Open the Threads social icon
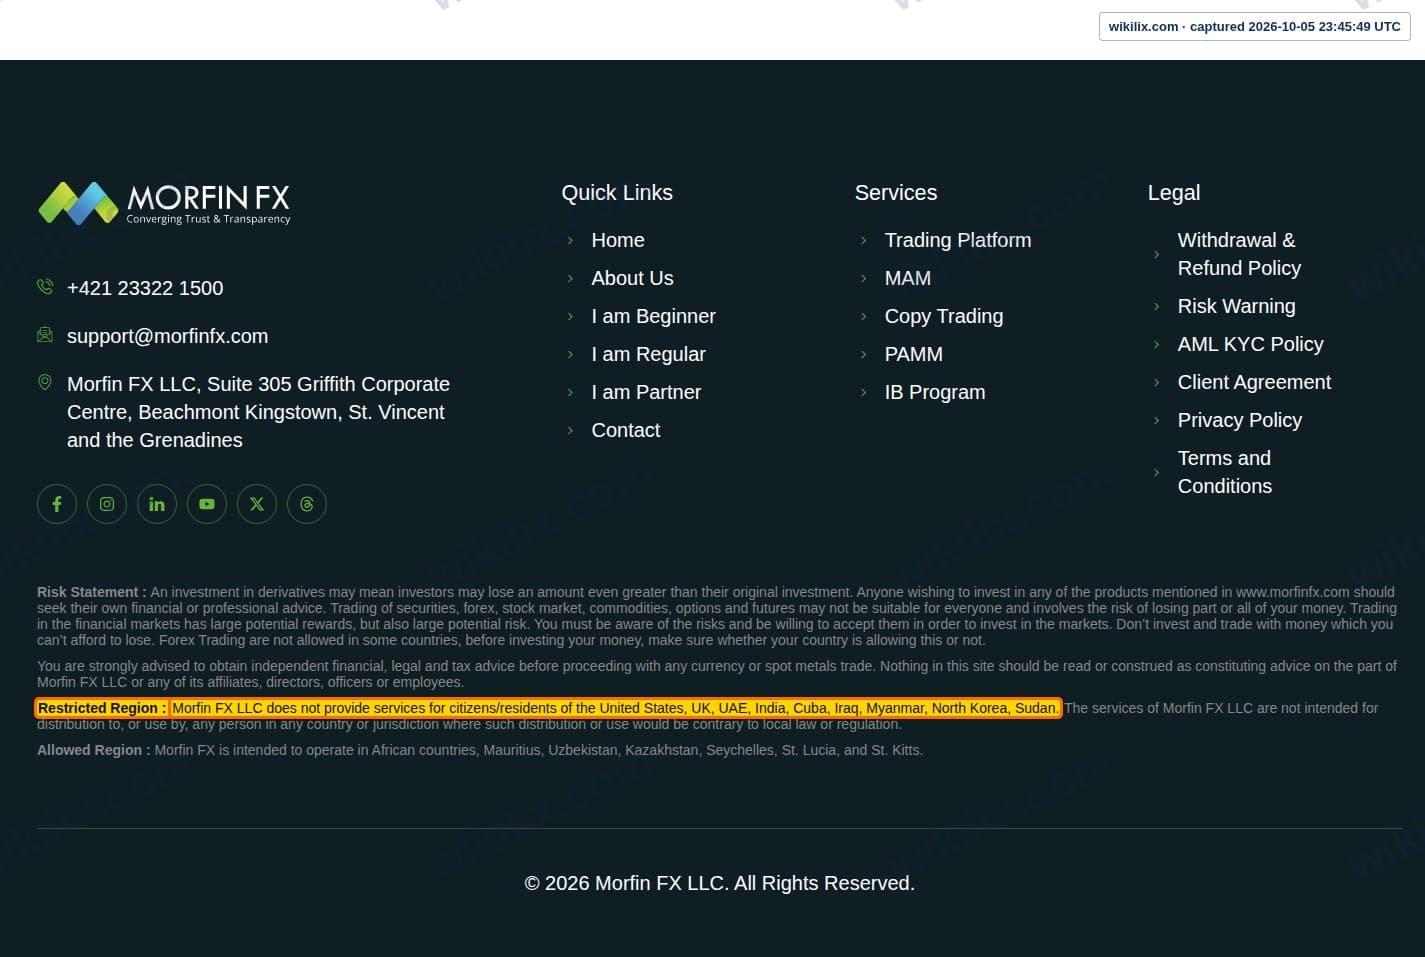Image resolution: width=1425 pixels, height=957 pixels. click(x=307, y=504)
